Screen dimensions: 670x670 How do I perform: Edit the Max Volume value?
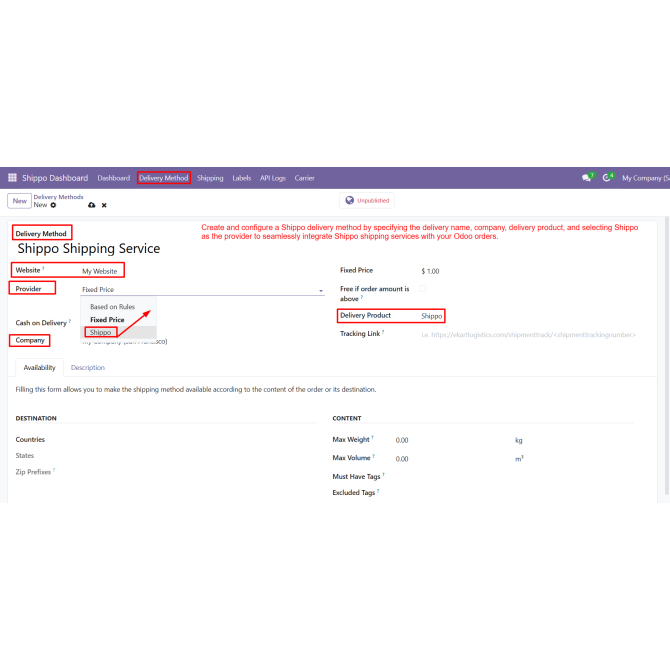[x=402, y=459]
